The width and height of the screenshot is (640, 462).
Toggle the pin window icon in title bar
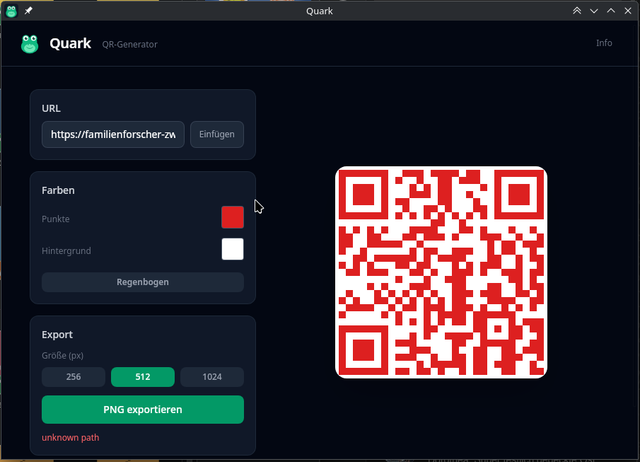tap(28, 11)
